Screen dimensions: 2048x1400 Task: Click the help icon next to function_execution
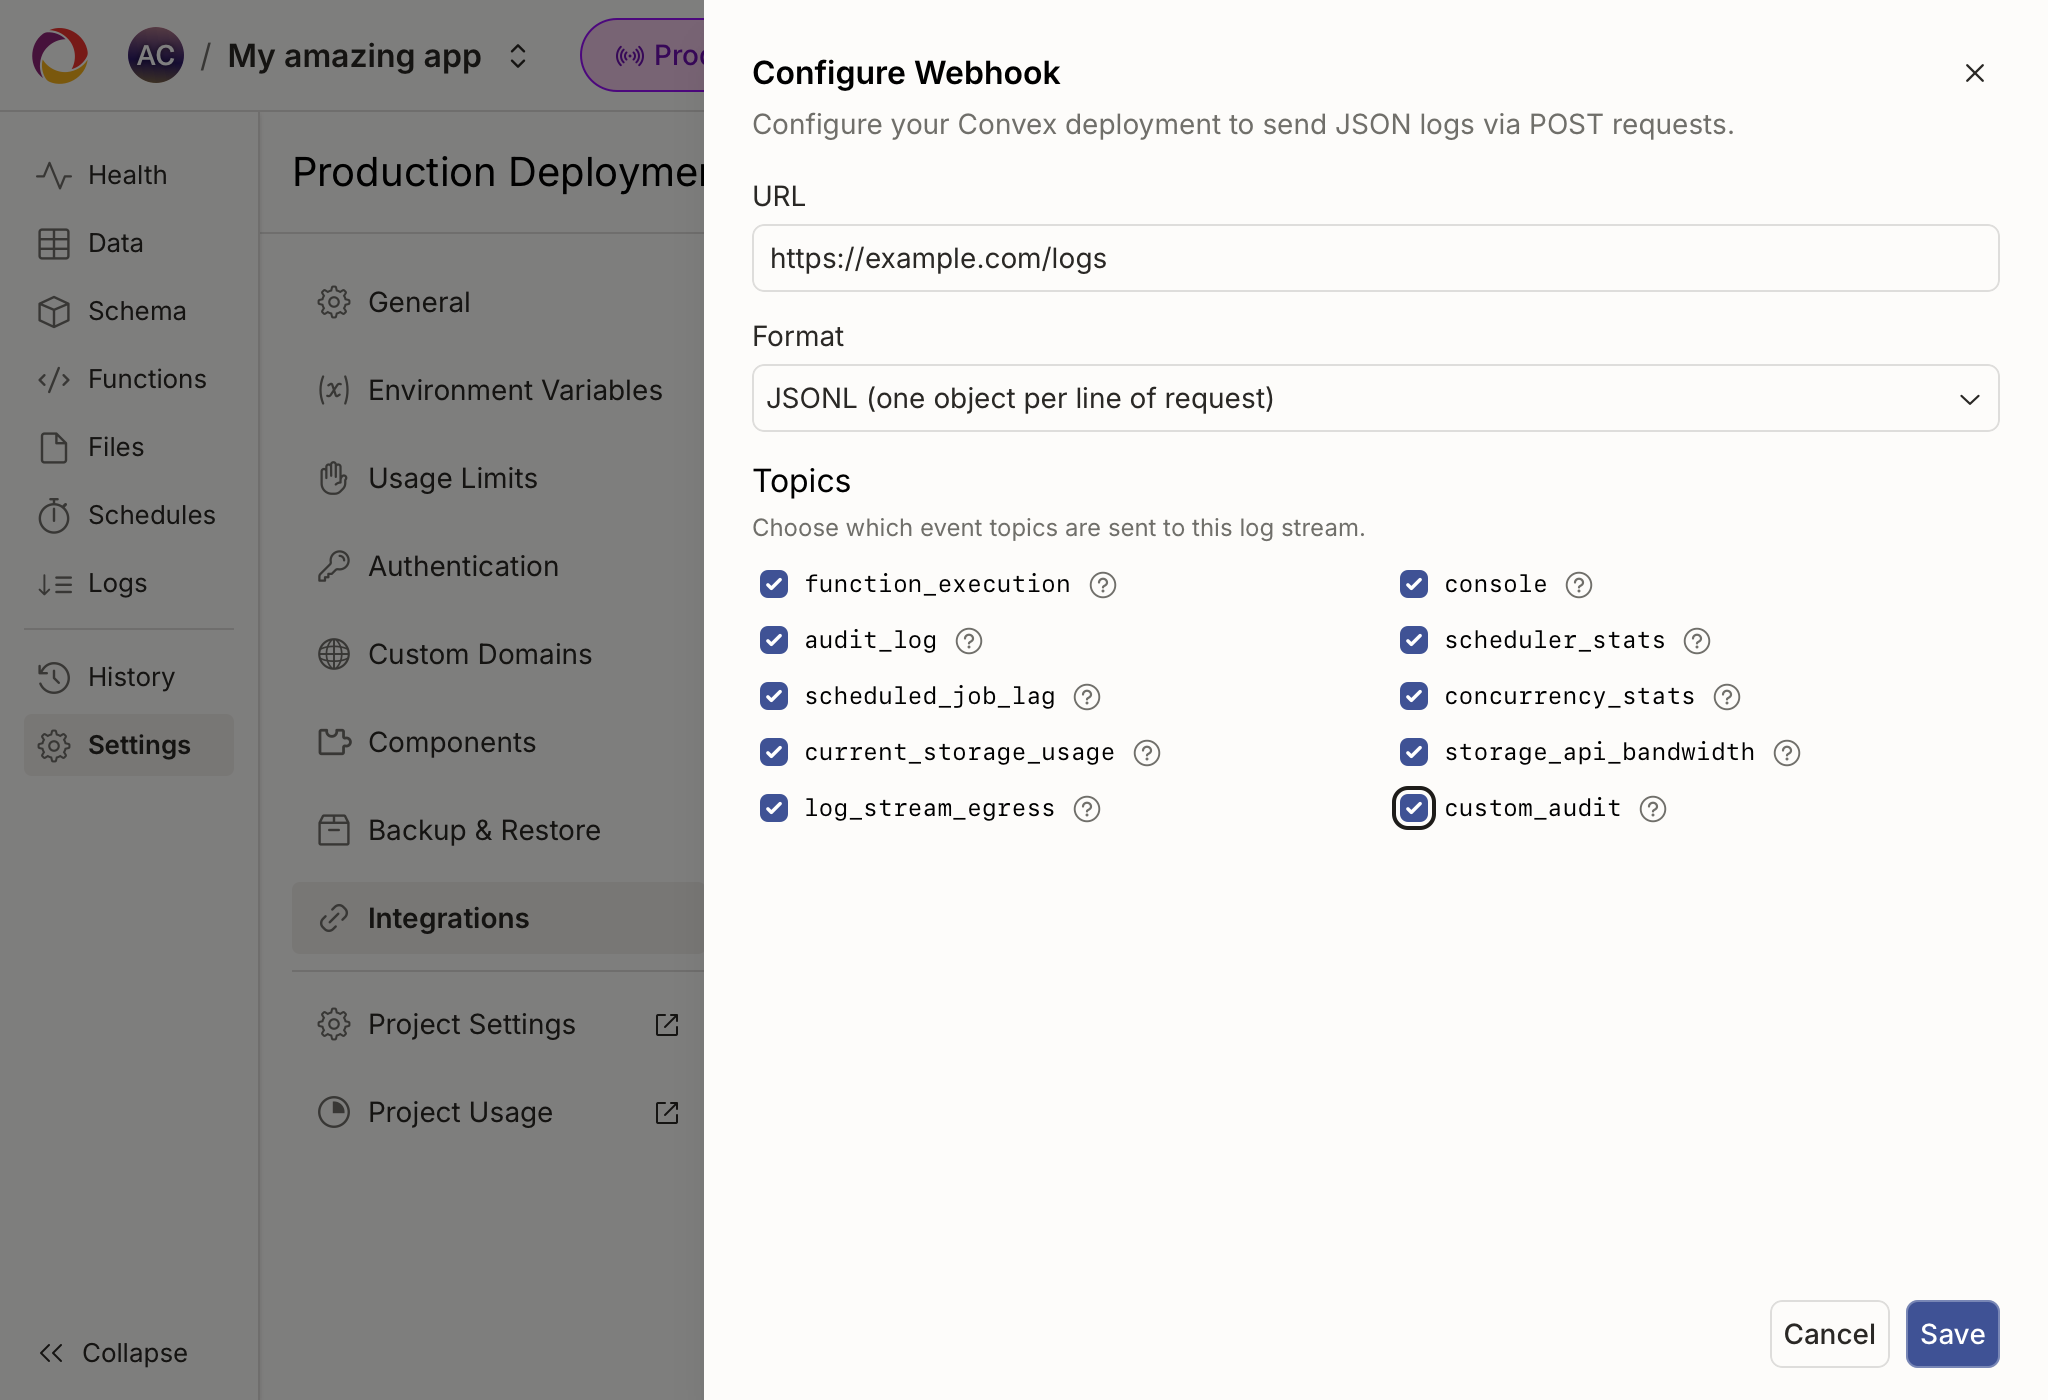[1102, 585]
